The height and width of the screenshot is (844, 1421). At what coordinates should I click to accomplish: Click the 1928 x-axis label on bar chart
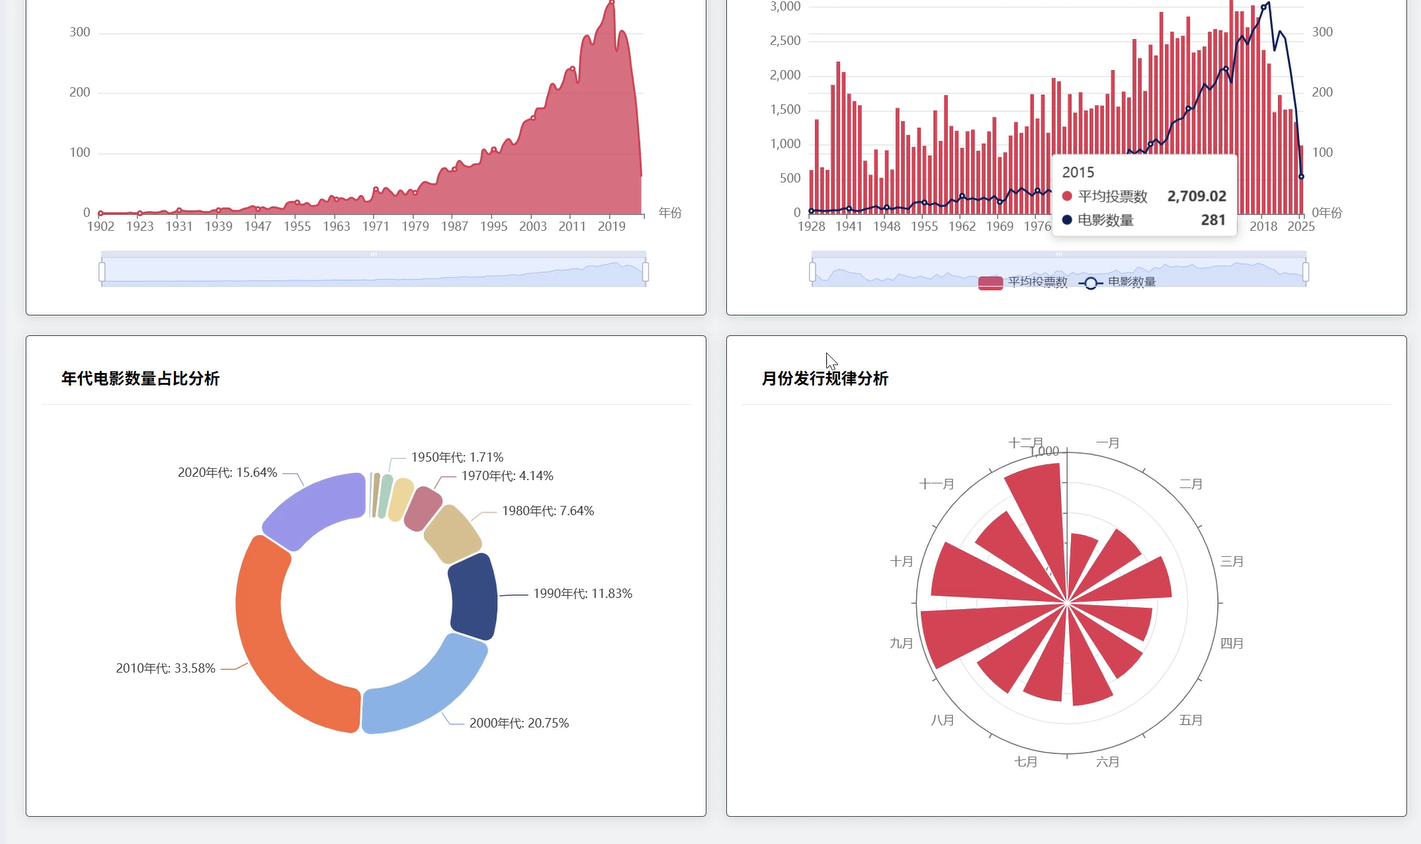(812, 227)
